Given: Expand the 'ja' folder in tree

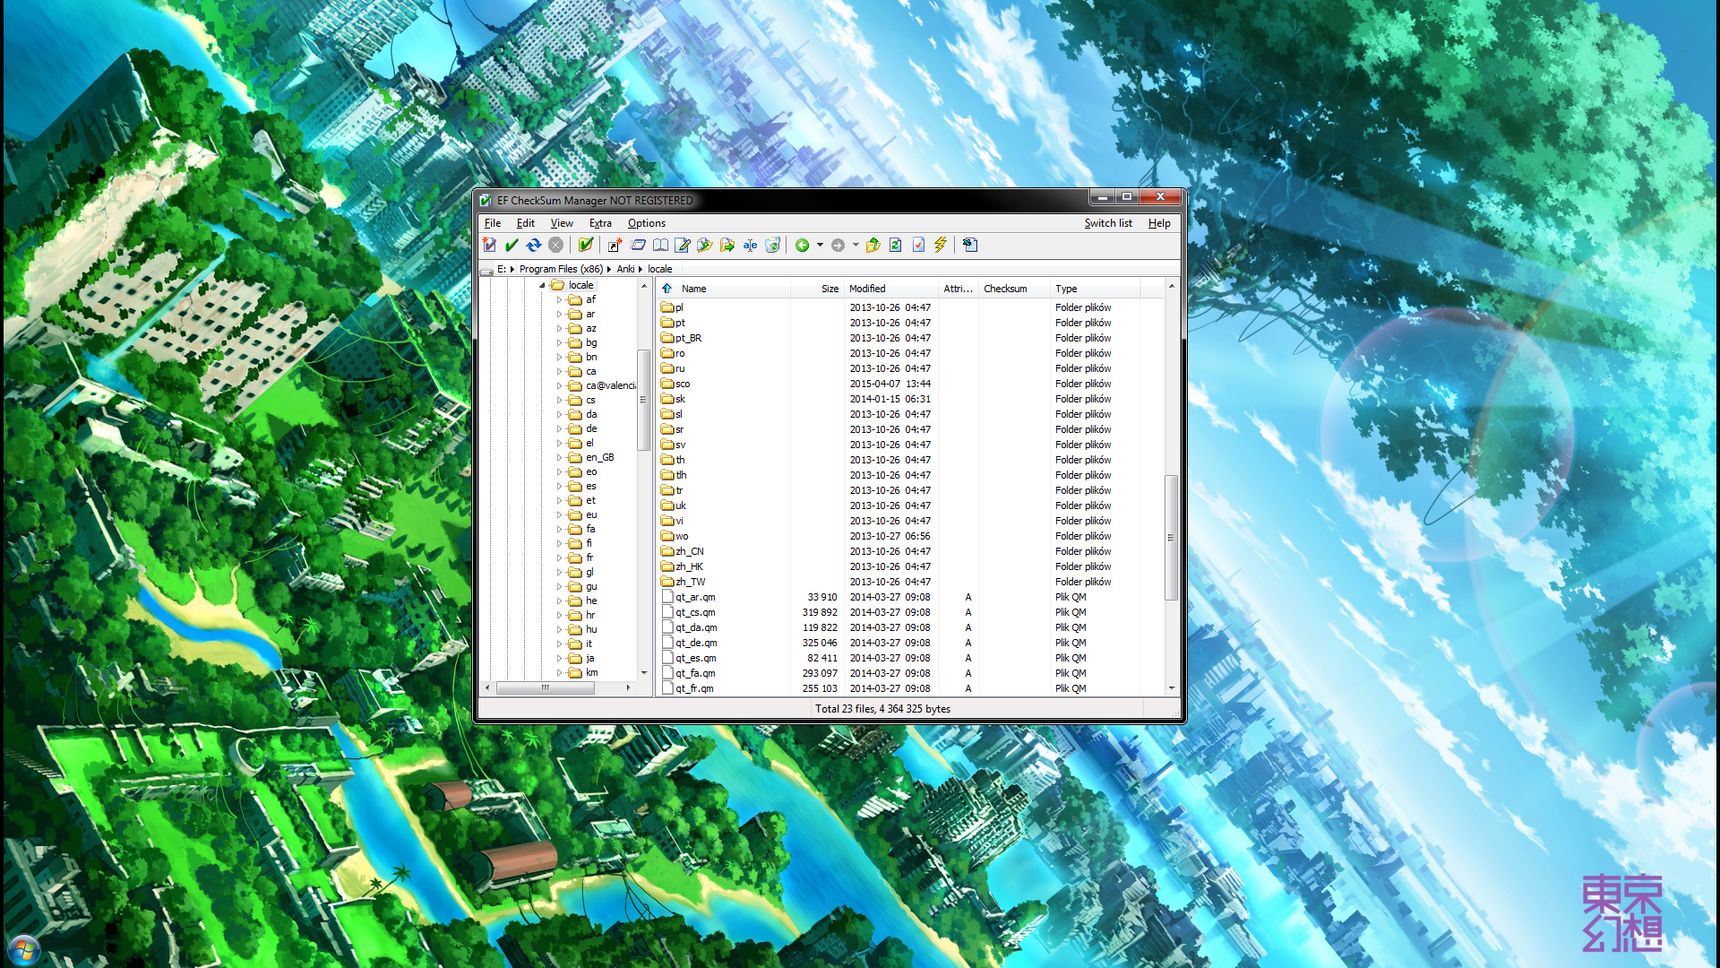Looking at the screenshot, I should point(559,658).
